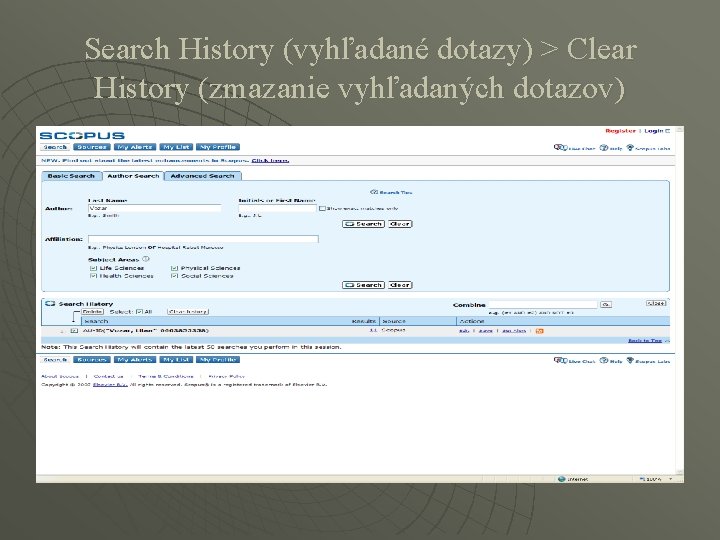
Task: Toggle the Select All checkbox in Search History
Action: (x=140, y=312)
